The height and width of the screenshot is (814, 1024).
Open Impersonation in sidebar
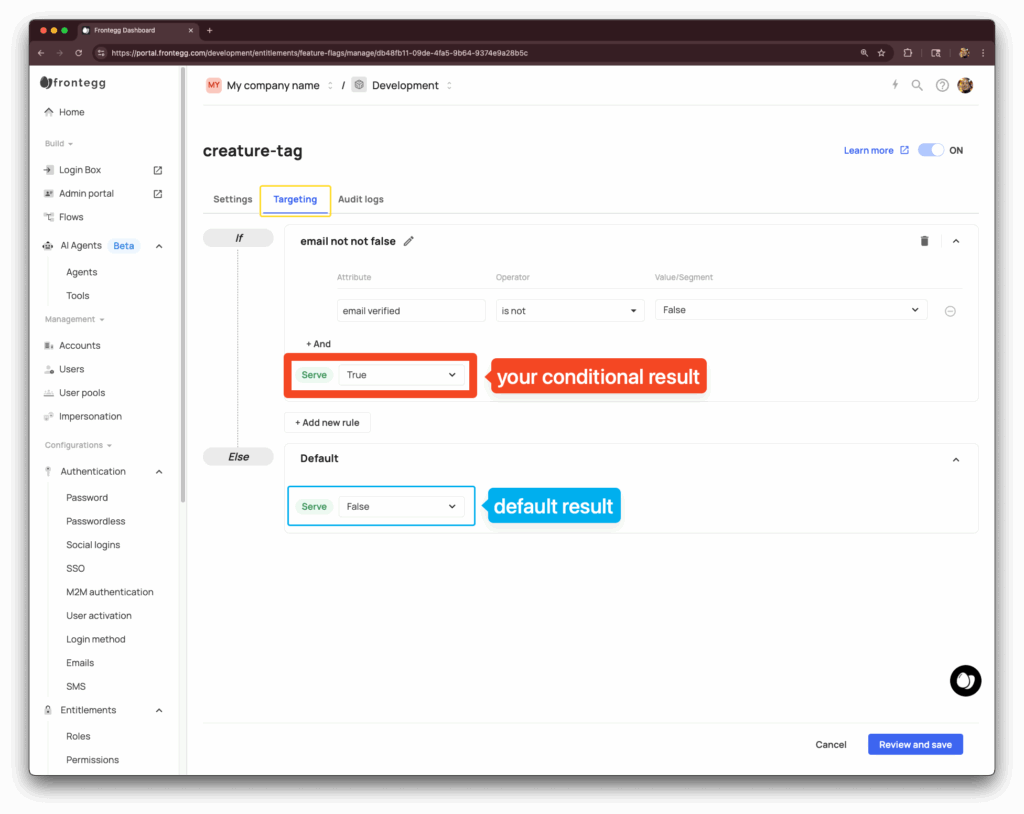[x=90, y=416]
